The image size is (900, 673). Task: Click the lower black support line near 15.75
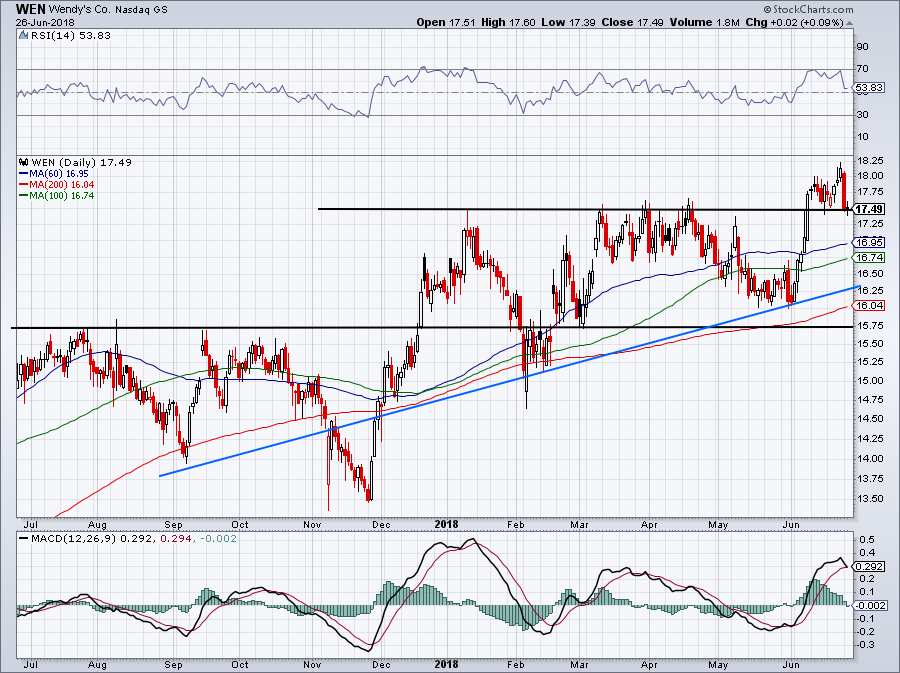tap(432, 328)
